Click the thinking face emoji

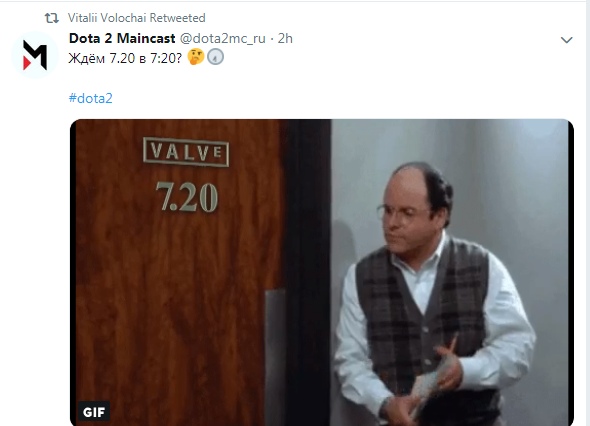(x=195, y=57)
